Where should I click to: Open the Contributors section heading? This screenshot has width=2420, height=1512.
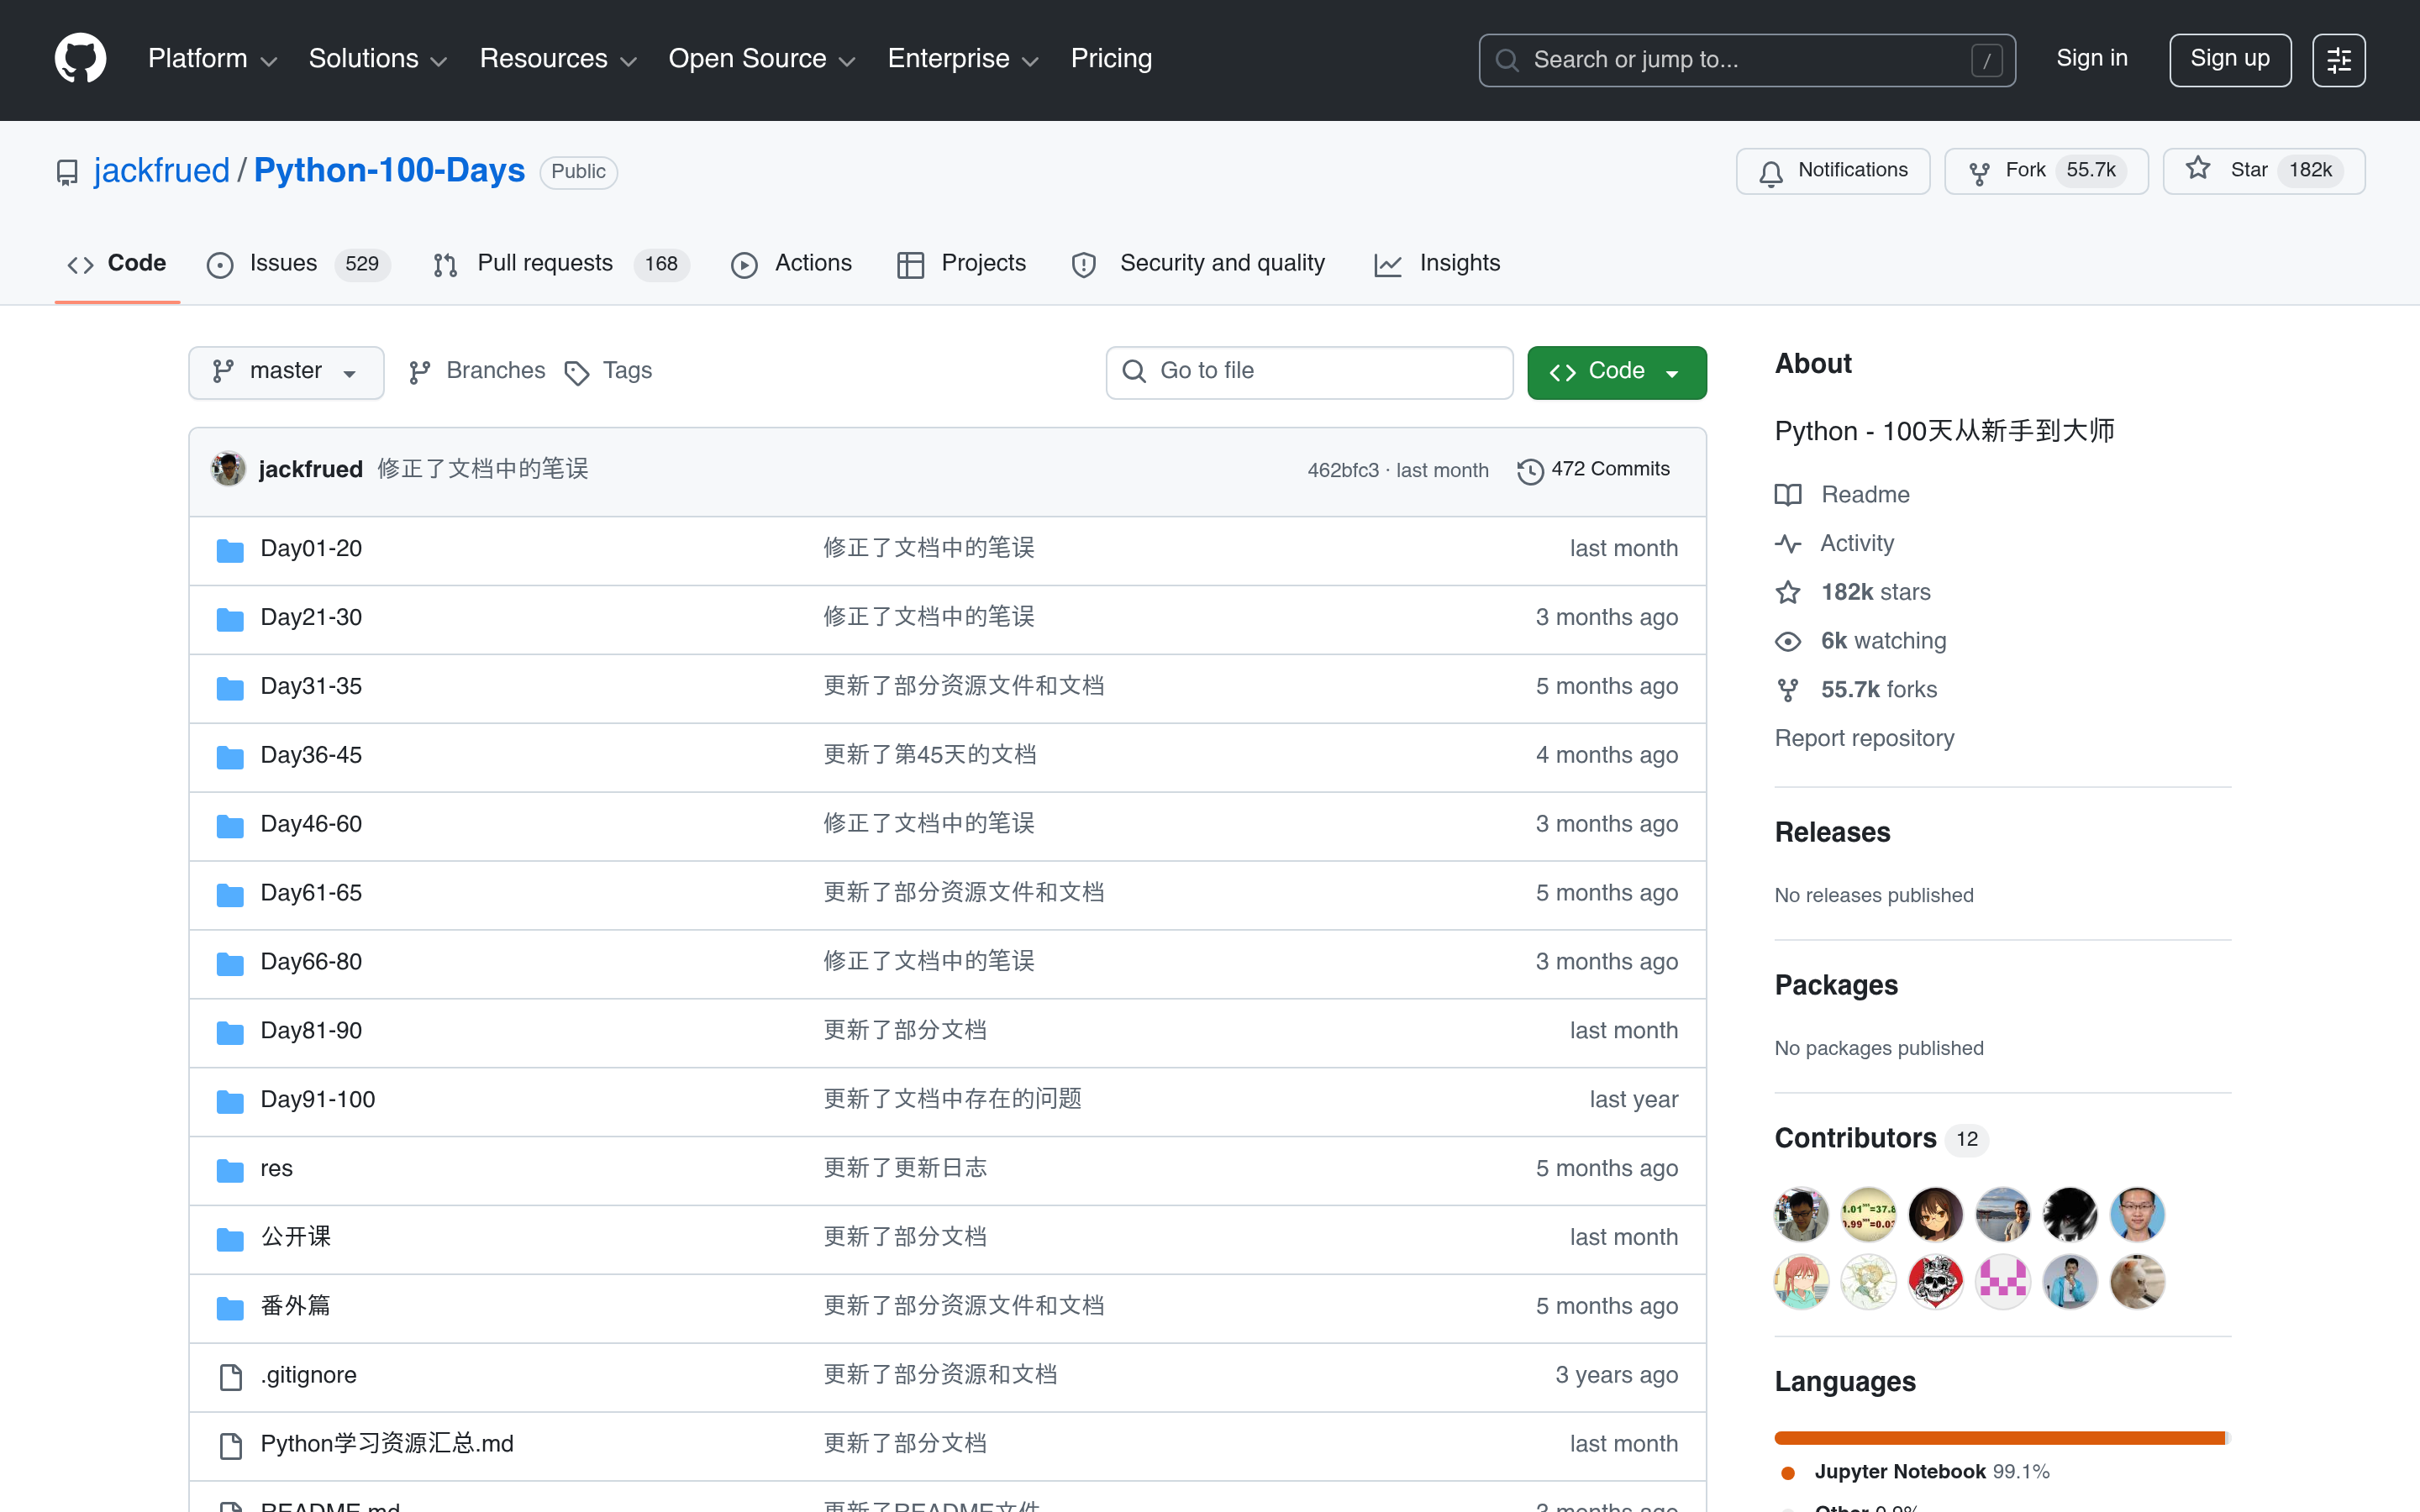click(1856, 1139)
